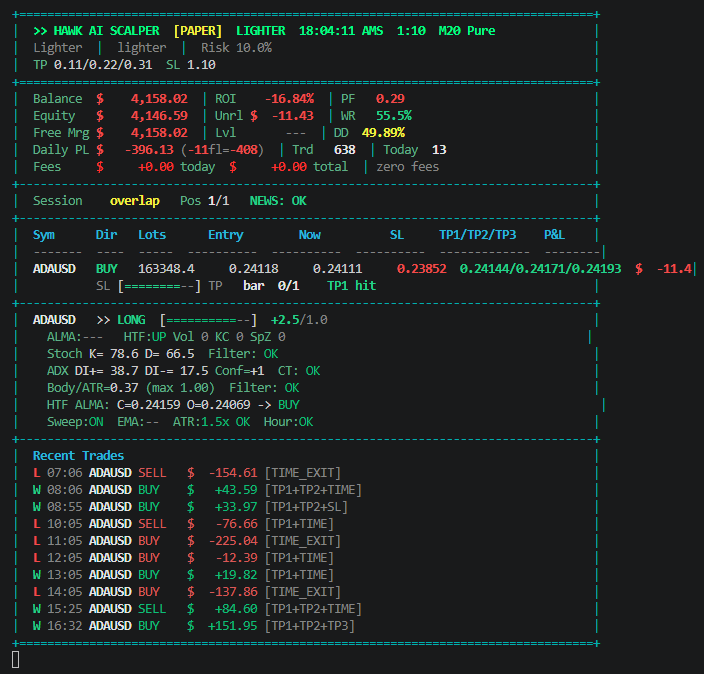Select the zero fees note
This screenshot has height=674, width=704.
[408, 167]
